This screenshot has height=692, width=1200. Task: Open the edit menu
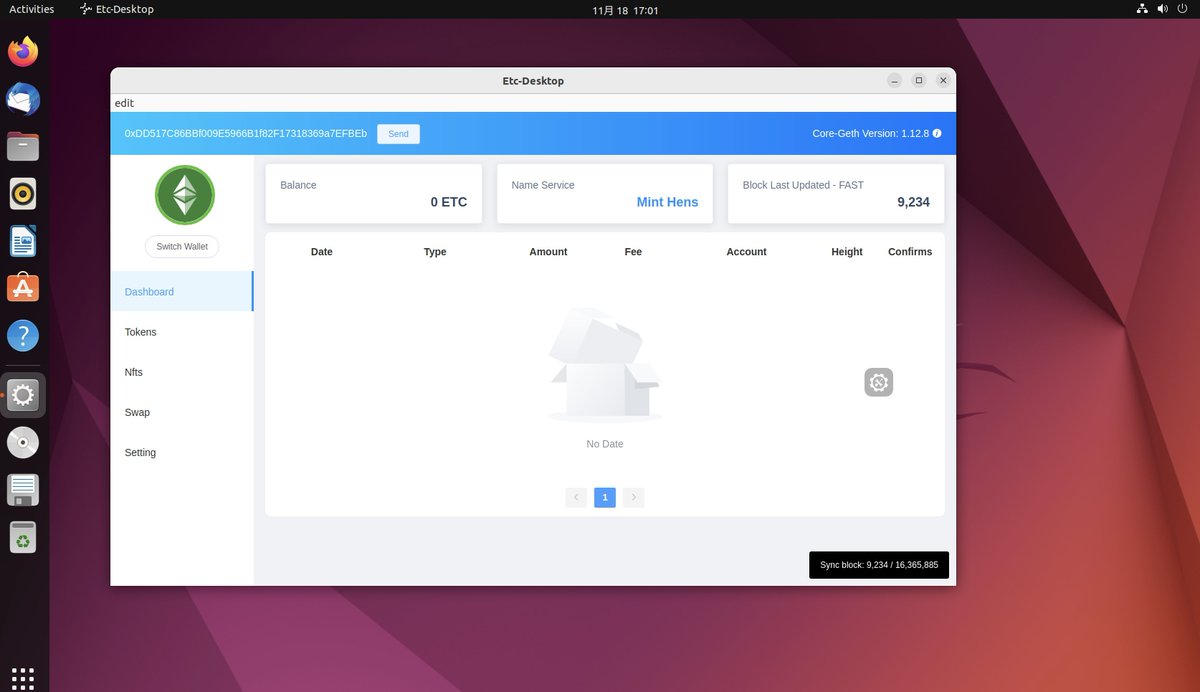[124, 103]
